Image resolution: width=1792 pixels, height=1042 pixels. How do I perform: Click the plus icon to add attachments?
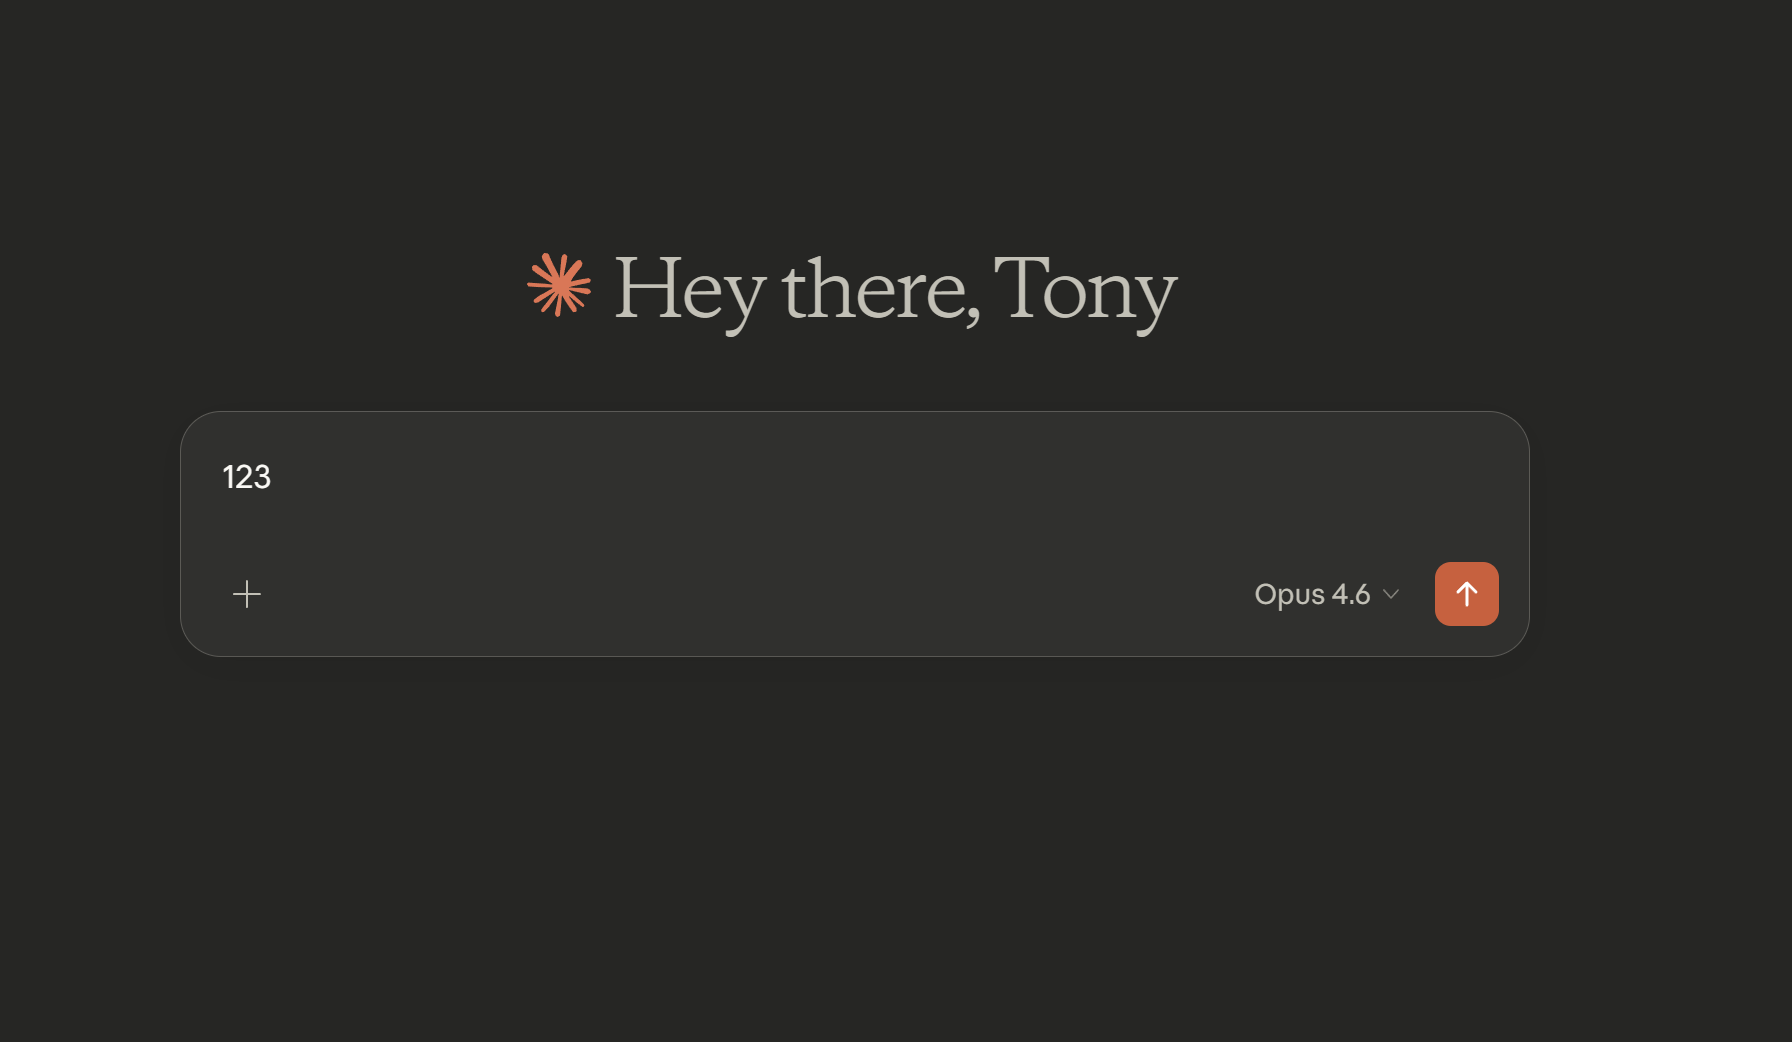click(x=247, y=594)
